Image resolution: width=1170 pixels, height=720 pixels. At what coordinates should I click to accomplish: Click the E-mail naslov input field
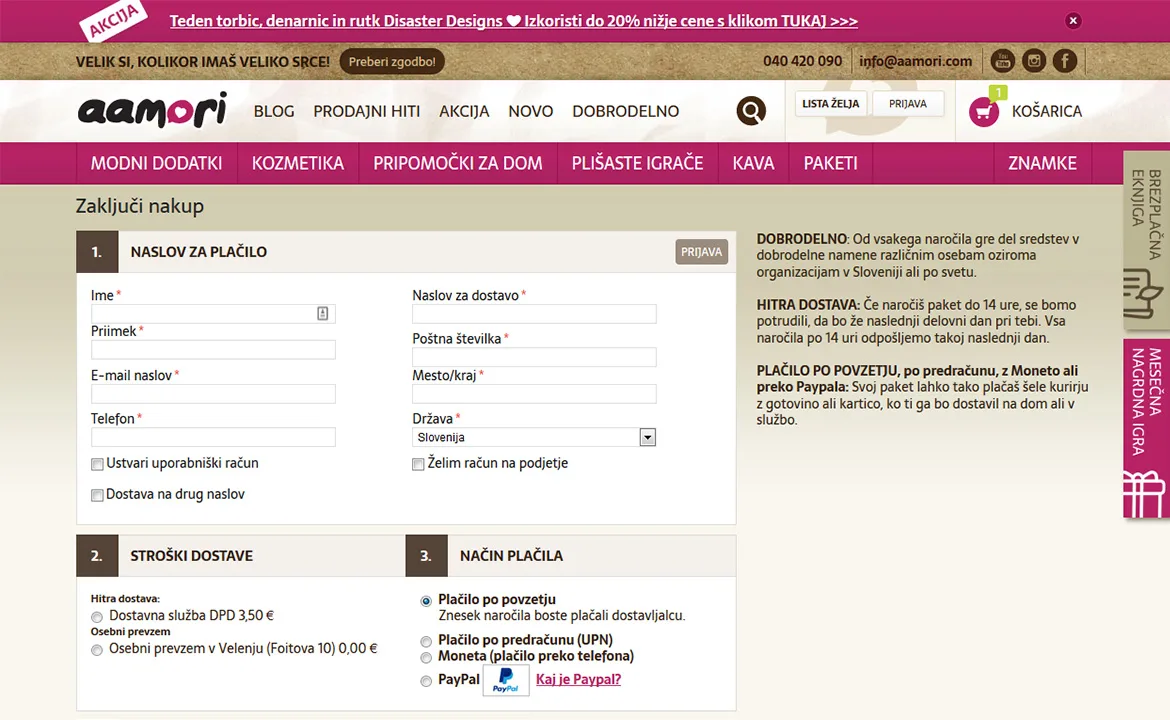pyautogui.click(x=213, y=394)
